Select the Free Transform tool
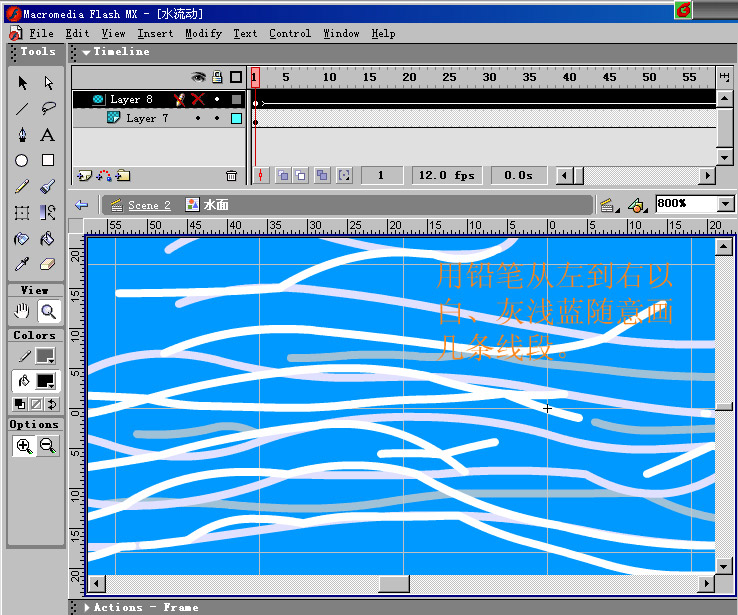Image resolution: width=738 pixels, height=615 pixels. coord(22,213)
